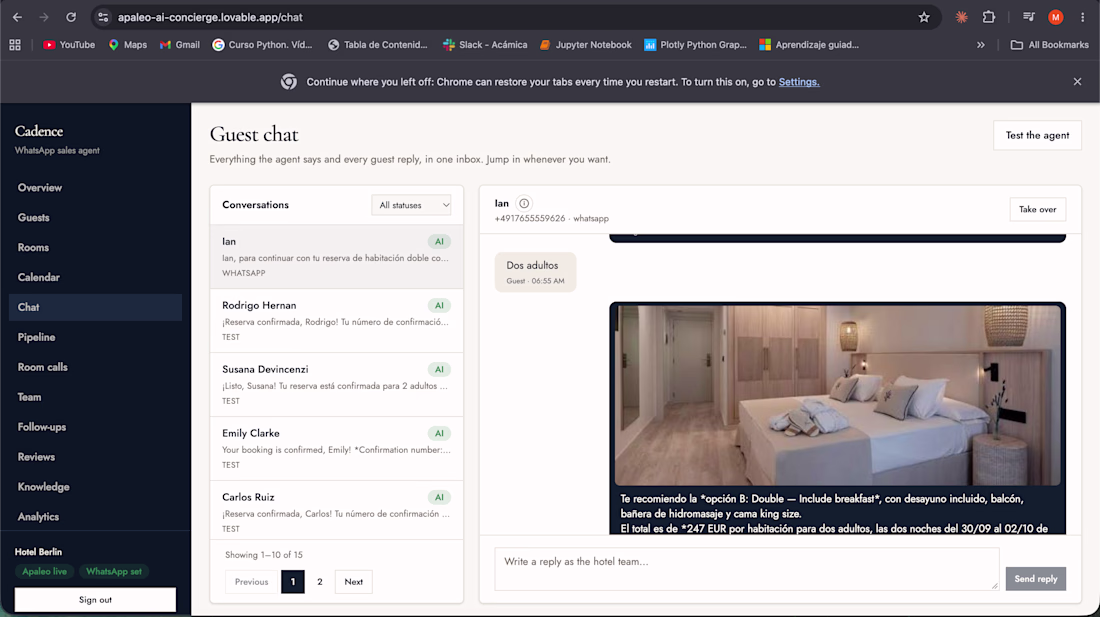Open the Jupyter Notebook bookmark

click(585, 45)
